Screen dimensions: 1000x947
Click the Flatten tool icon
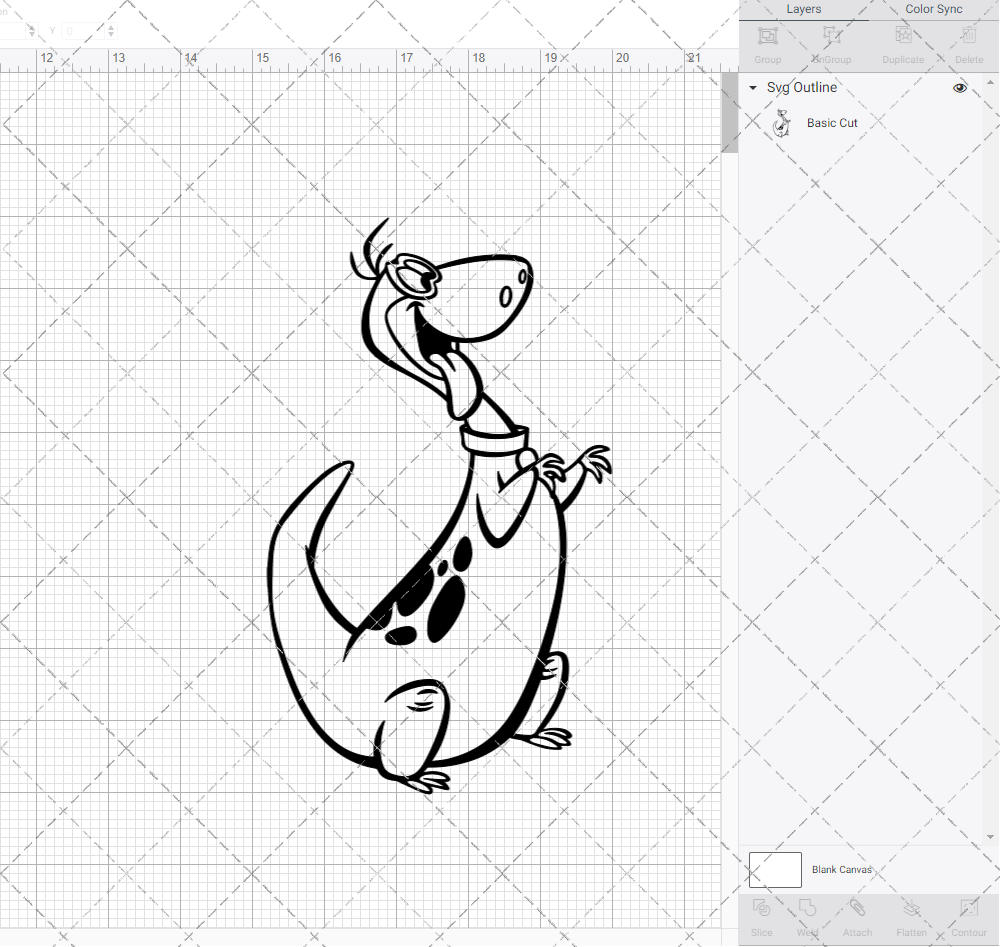pyautogui.click(x=911, y=908)
